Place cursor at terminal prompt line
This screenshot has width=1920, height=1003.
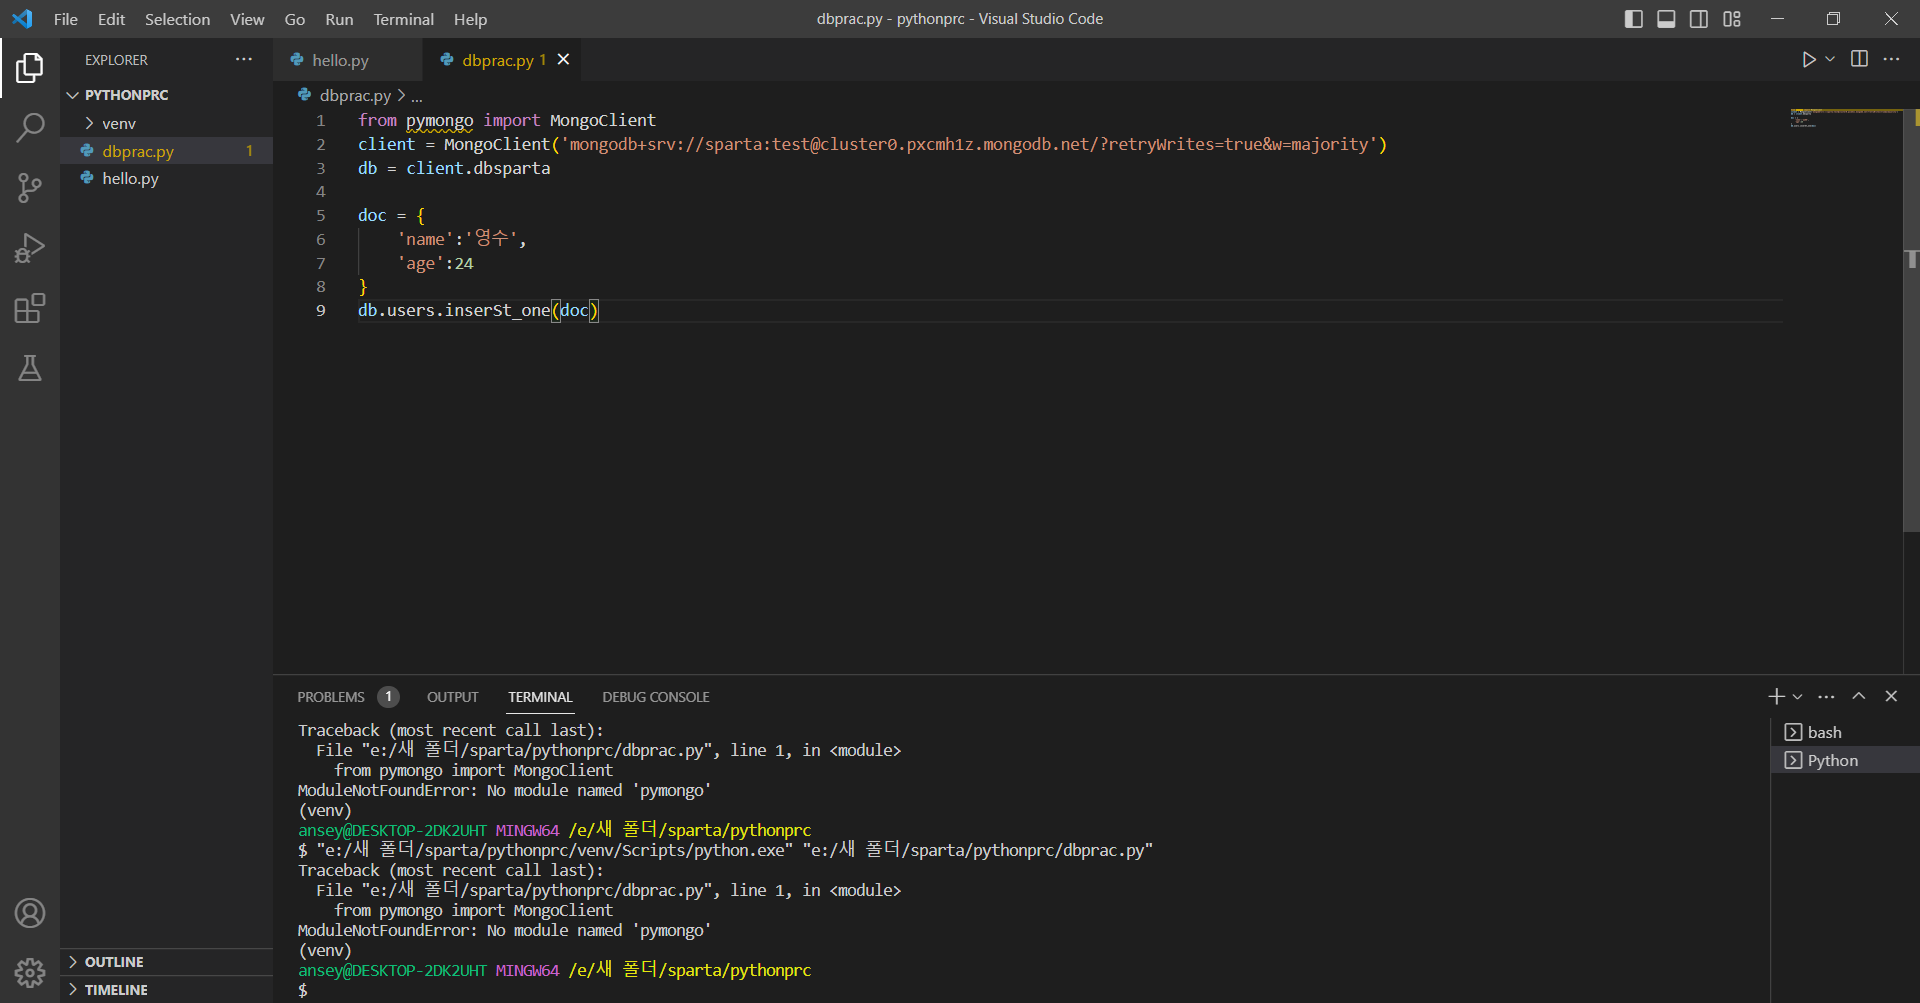point(303,991)
